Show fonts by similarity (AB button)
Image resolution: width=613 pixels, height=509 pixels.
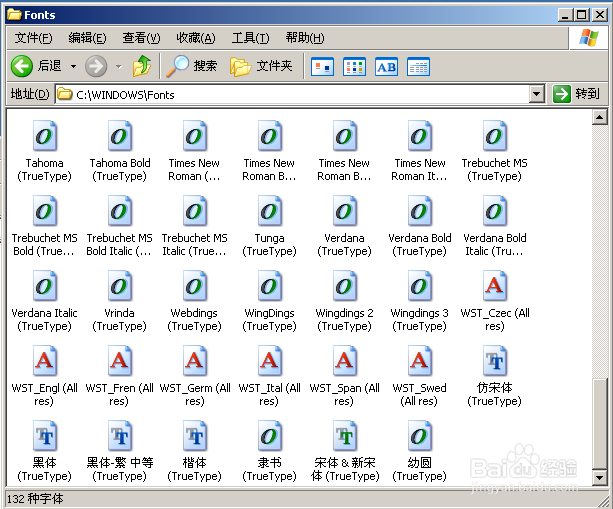pos(386,67)
